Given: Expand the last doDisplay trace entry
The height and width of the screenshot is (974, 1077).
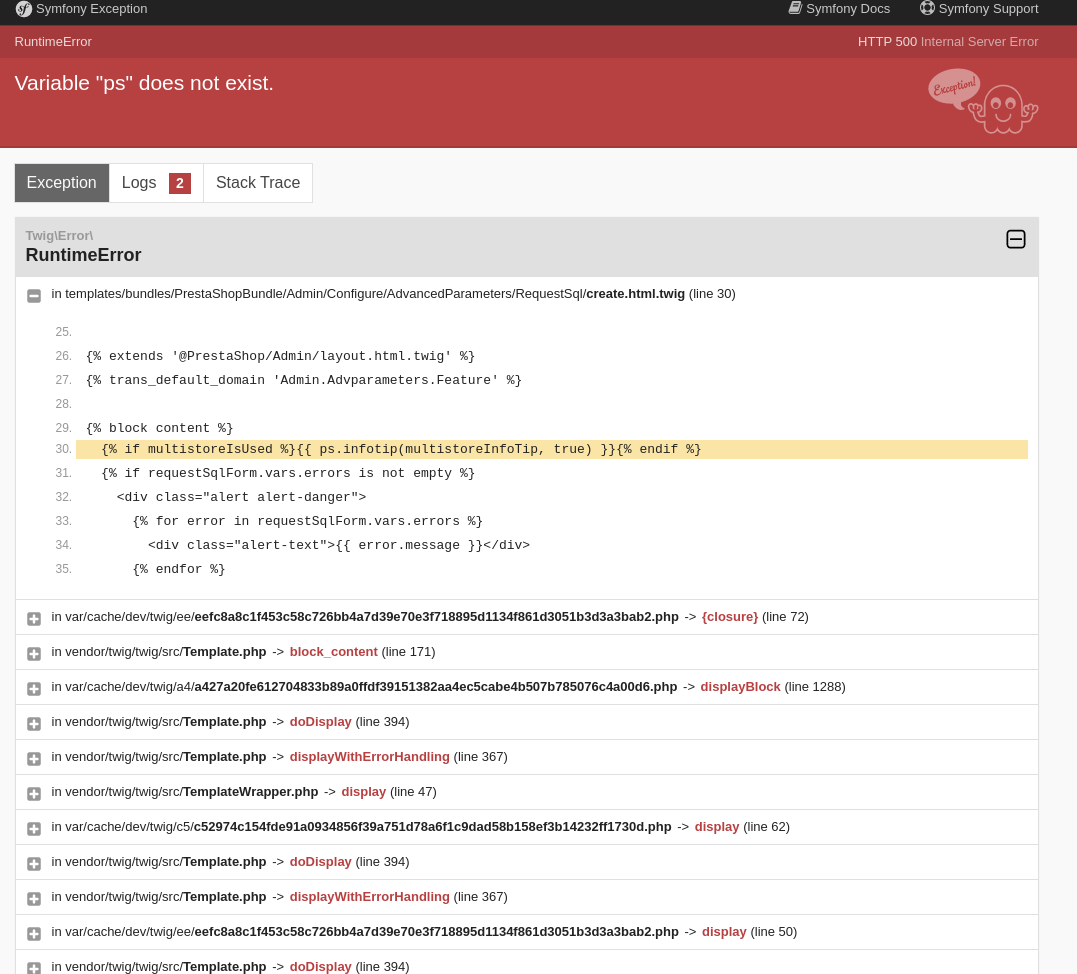Looking at the screenshot, I should click(33, 966).
